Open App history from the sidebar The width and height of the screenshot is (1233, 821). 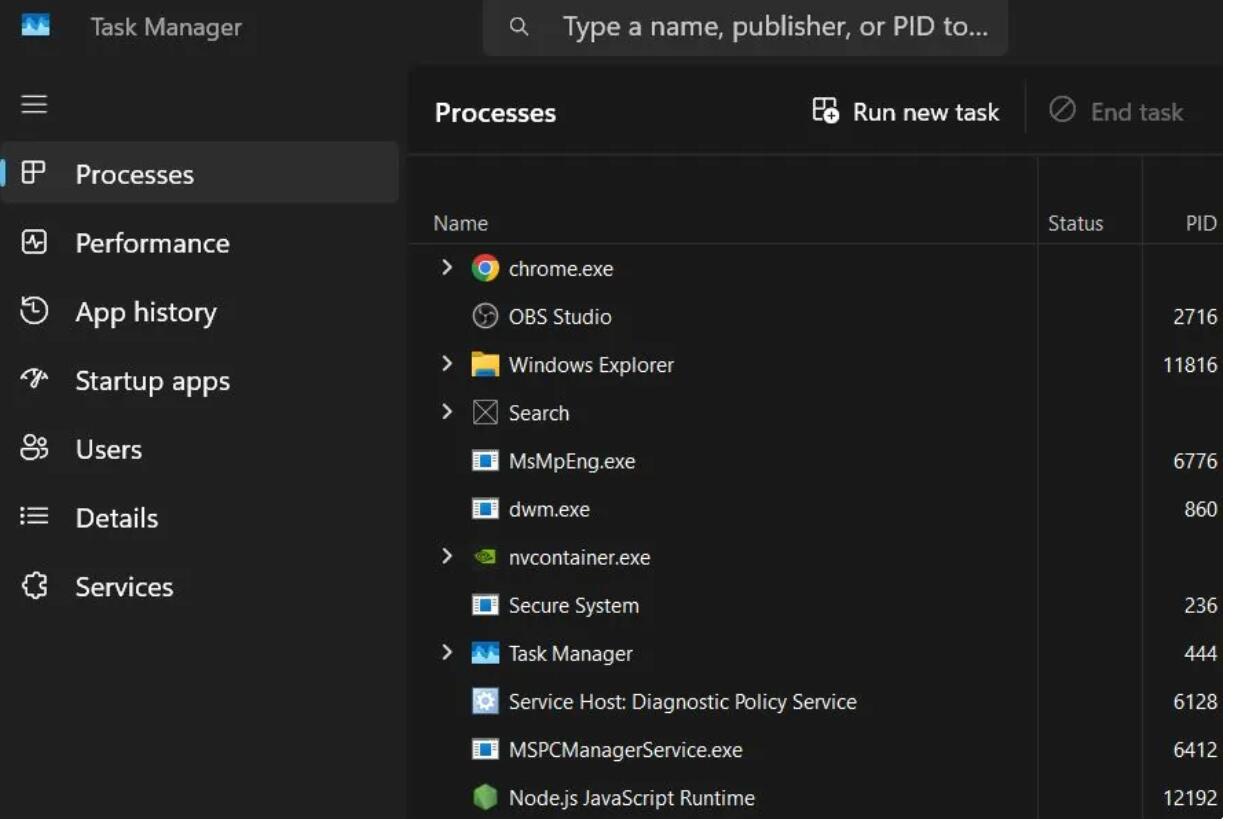pos(144,312)
